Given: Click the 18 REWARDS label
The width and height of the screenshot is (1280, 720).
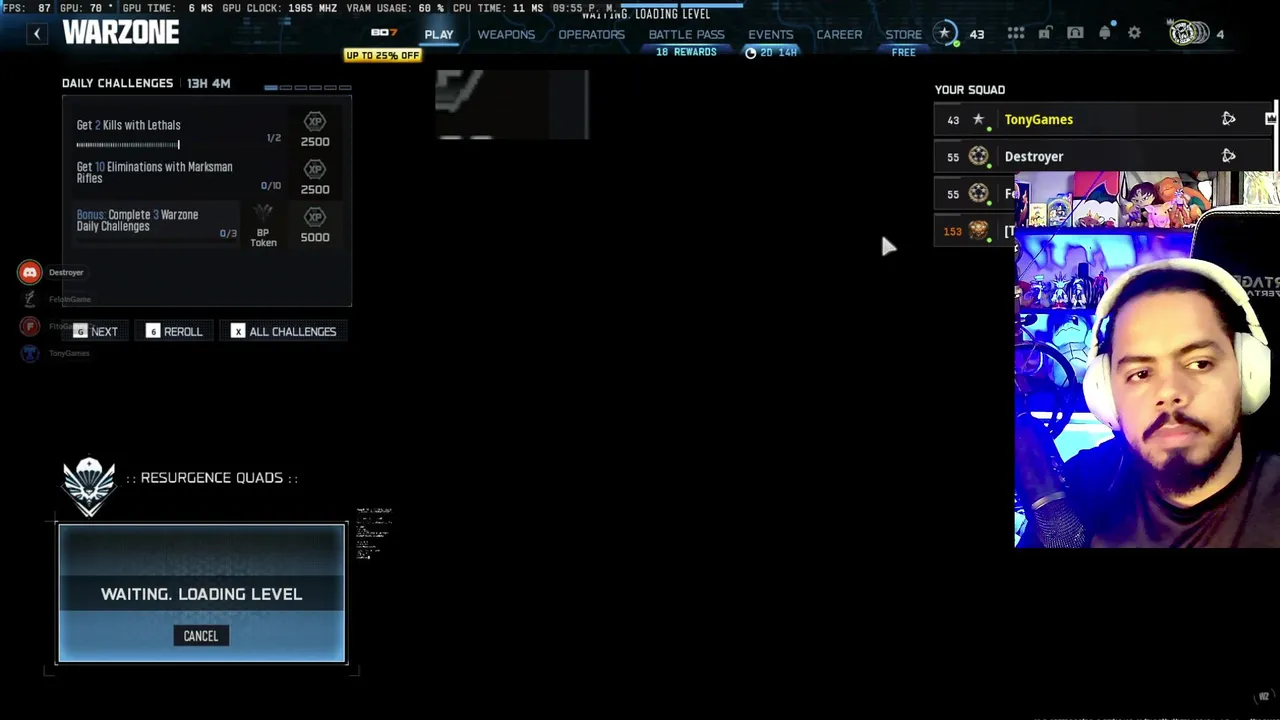Looking at the screenshot, I should (686, 52).
